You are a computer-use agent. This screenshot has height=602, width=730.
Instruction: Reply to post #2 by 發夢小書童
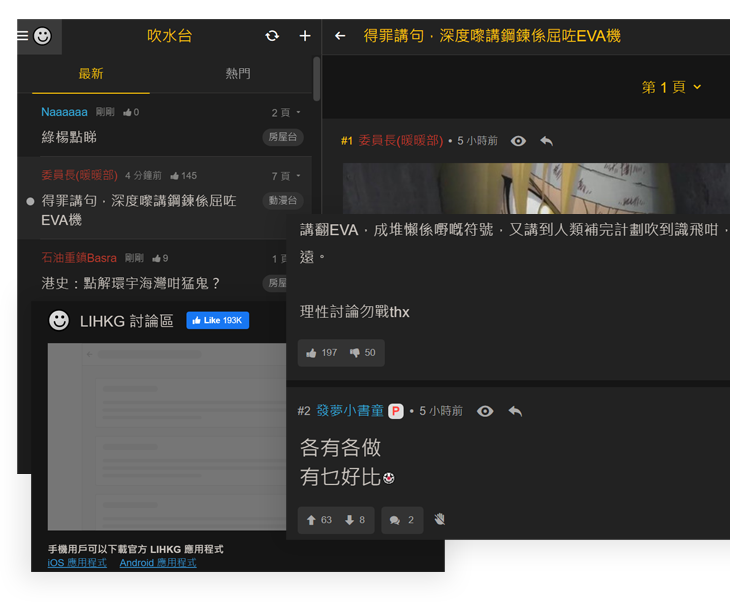[x=515, y=411]
